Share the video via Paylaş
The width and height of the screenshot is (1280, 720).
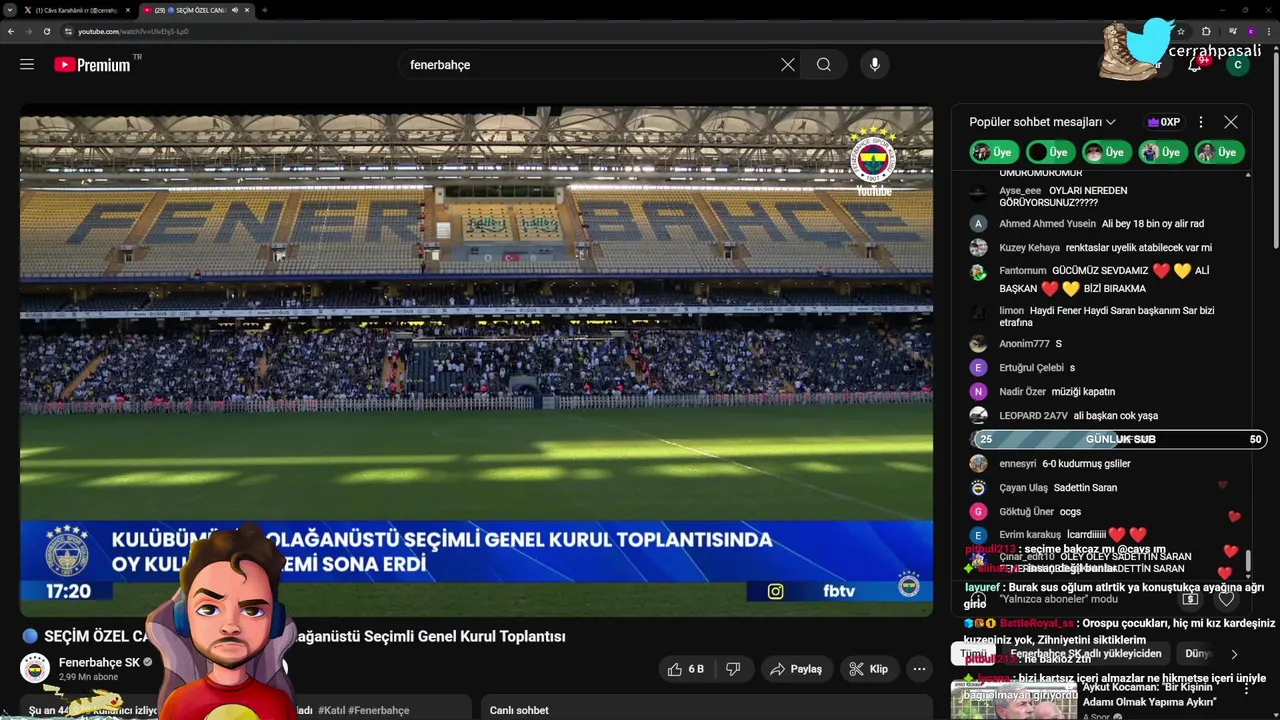795,669
